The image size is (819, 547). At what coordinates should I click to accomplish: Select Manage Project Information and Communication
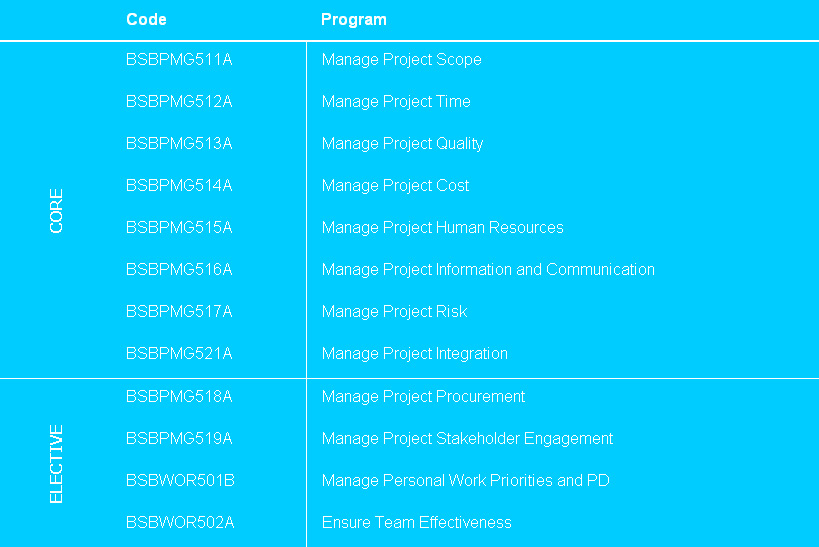488,270
